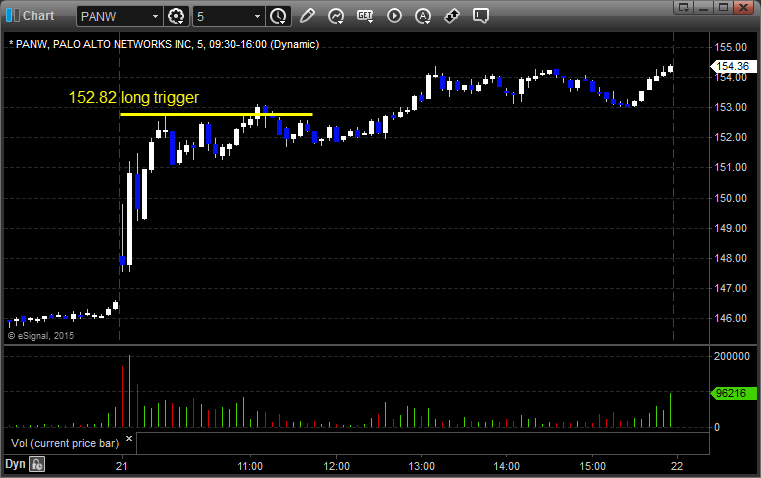Click the 149.00 price axis label
The width and height of the screenshot is (761, 478).
[730, 228]
